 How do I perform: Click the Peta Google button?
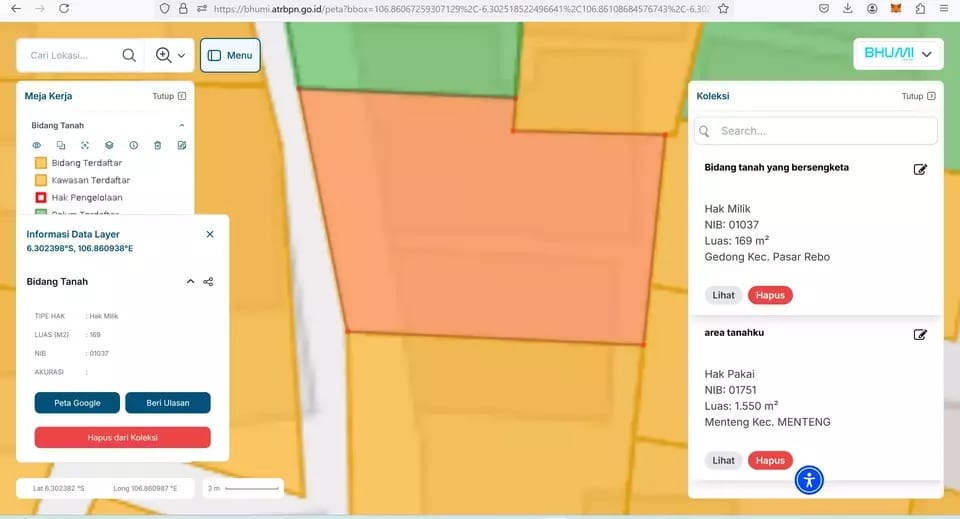click(x=77, y=403)
